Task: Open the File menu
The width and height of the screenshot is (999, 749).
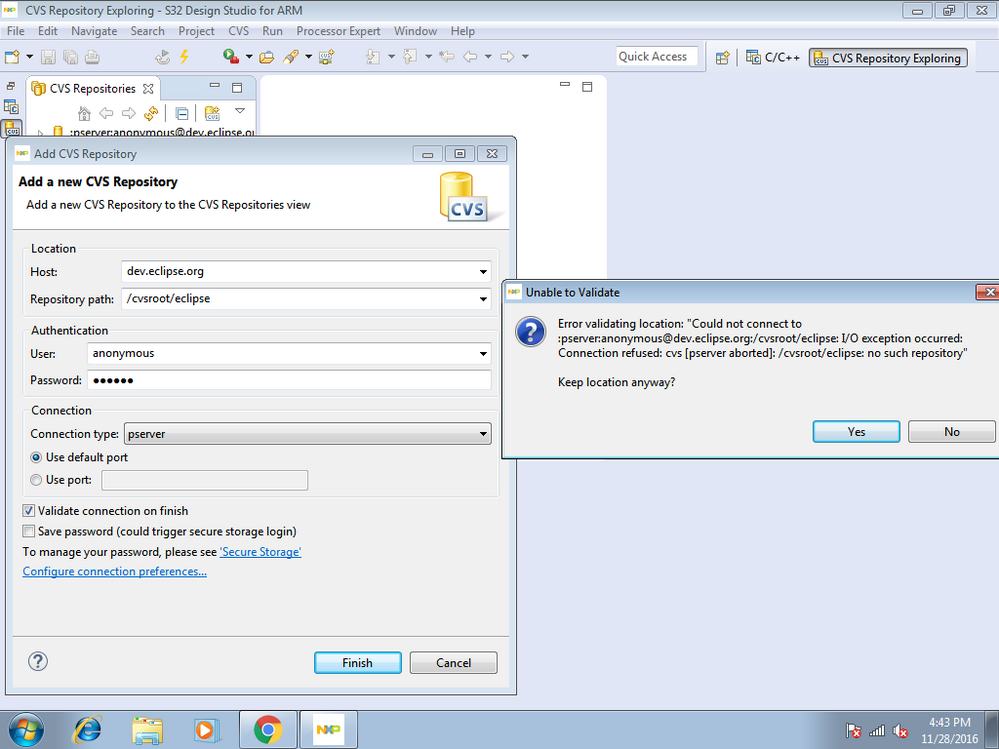Action: point(15,31)
